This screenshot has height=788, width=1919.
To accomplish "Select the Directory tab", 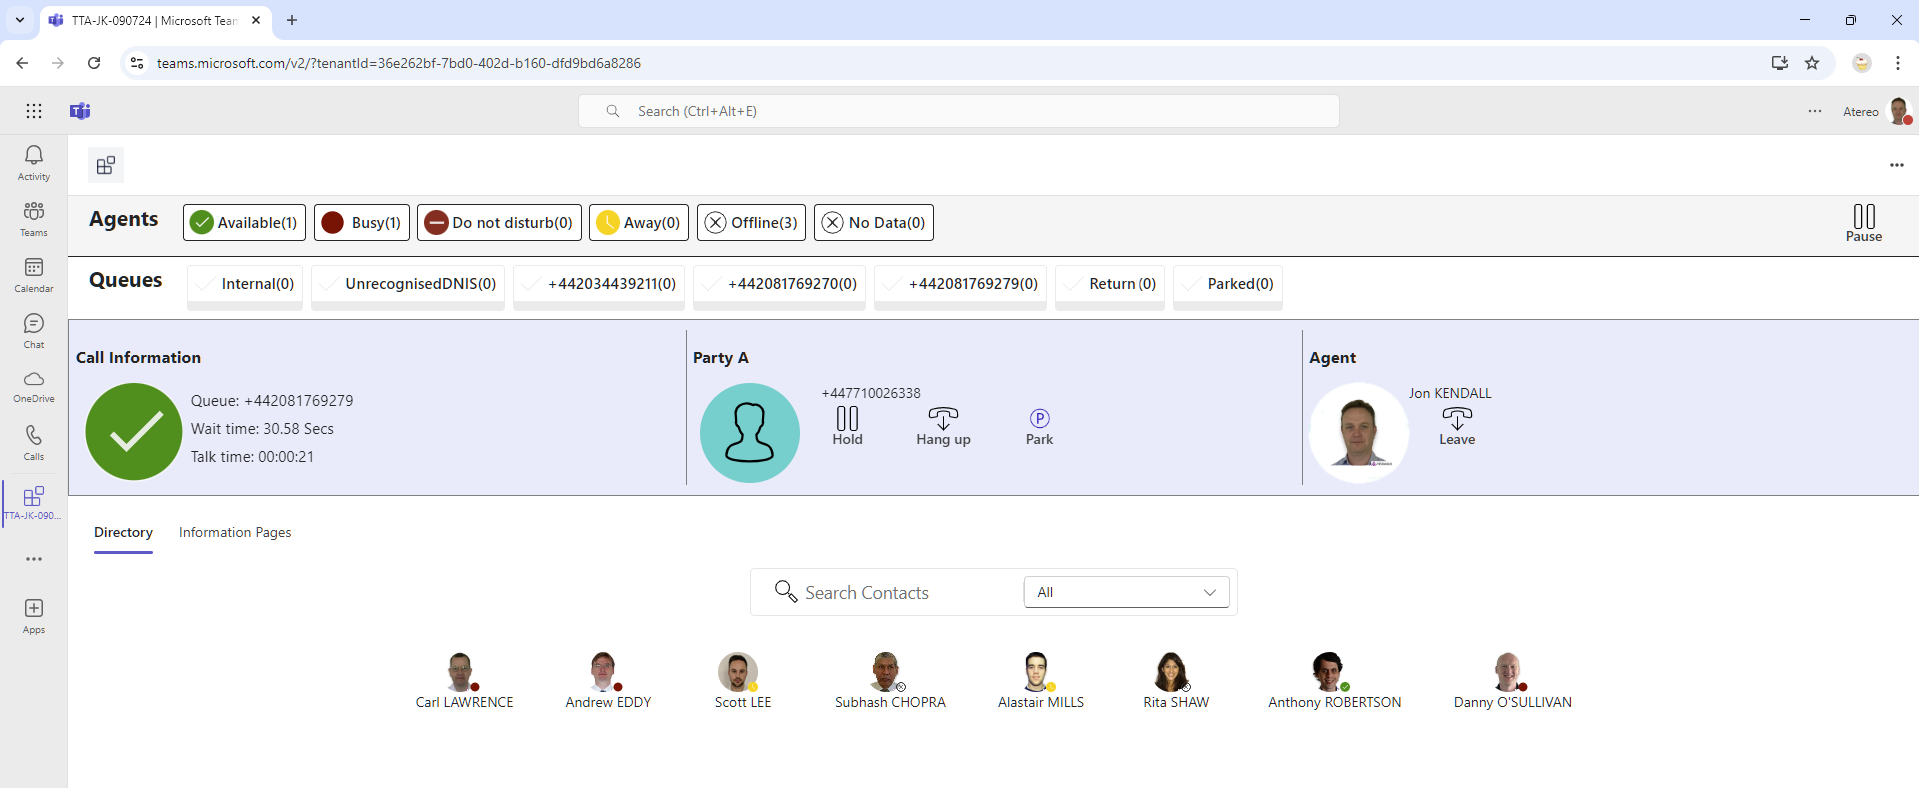I will coord(123,532).
